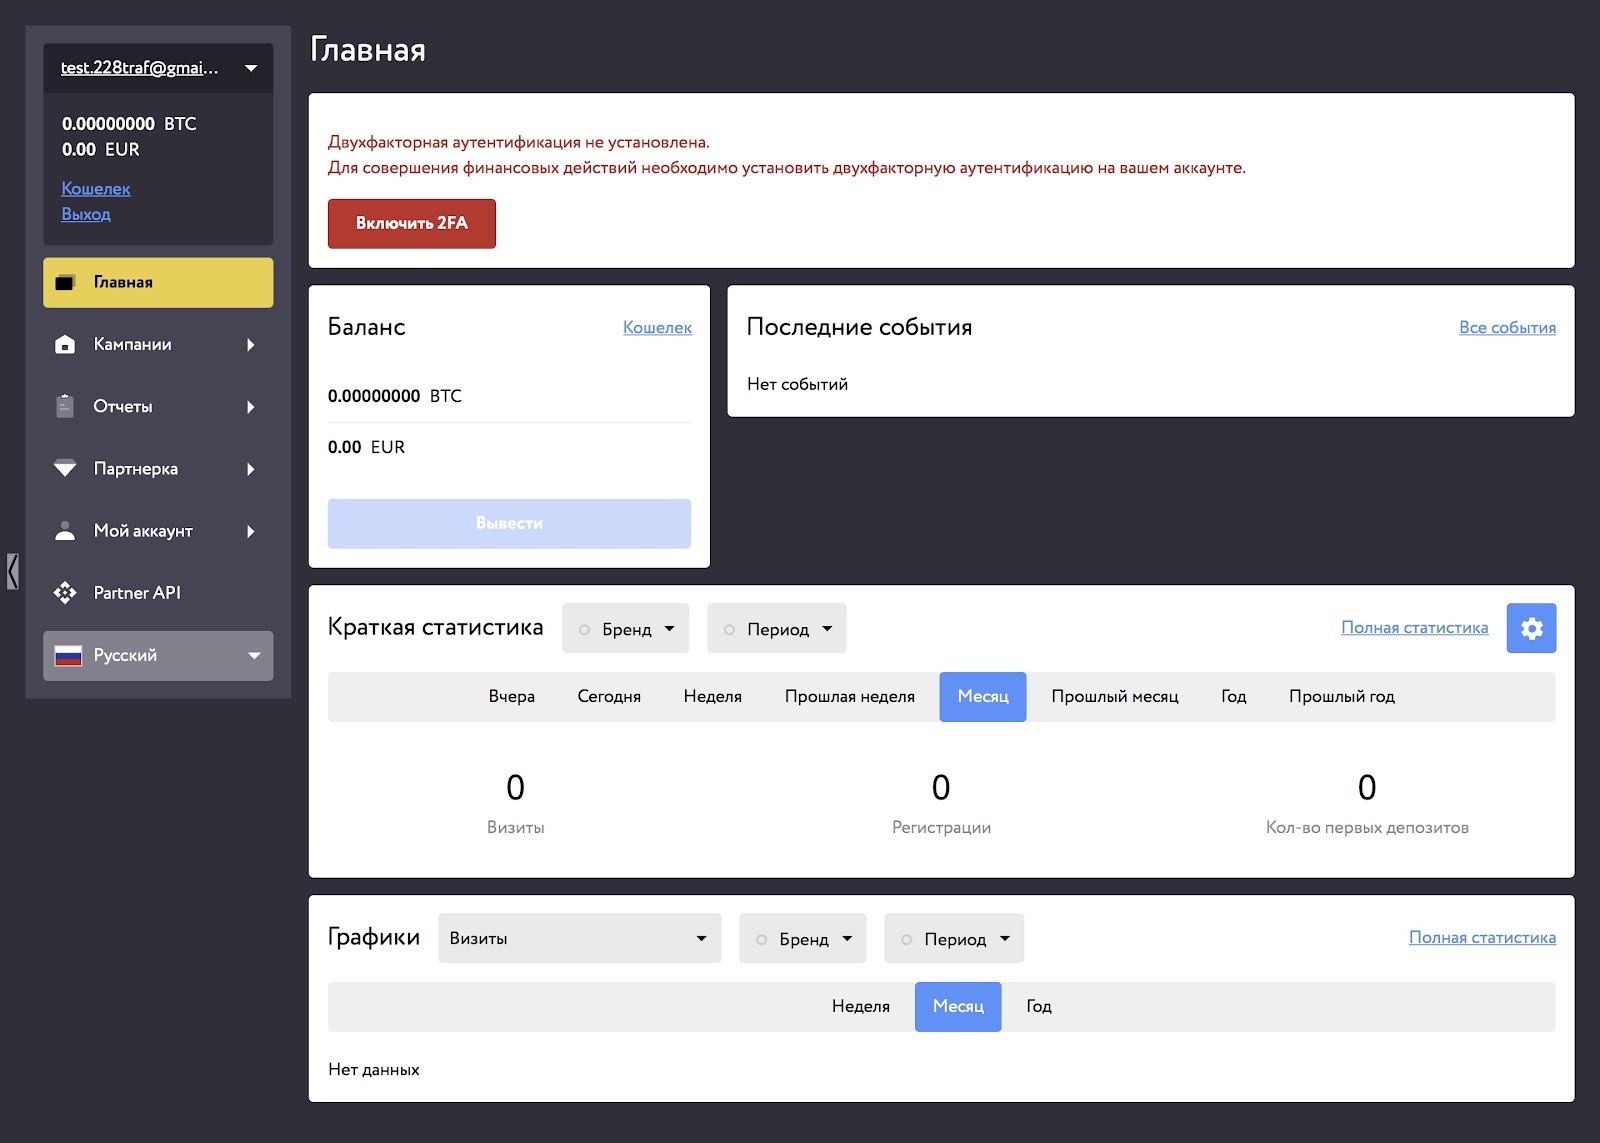
Task: Open Бренд dropdown in Графики
Action: 802,938
